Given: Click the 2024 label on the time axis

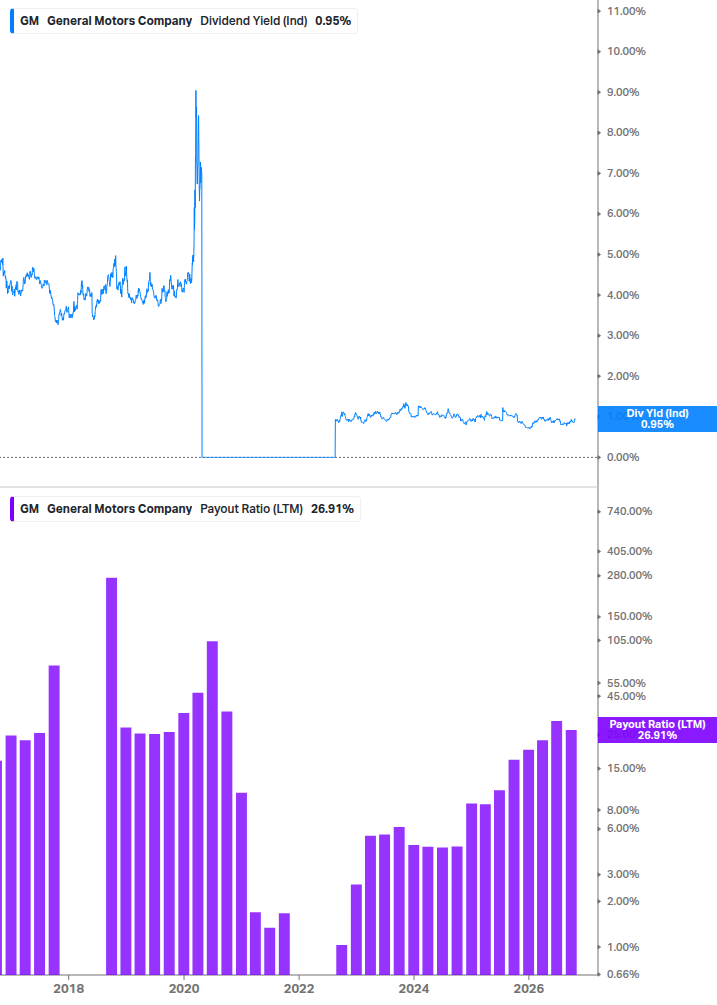Looking at the screenshot, I should click(x=414, y=988).
